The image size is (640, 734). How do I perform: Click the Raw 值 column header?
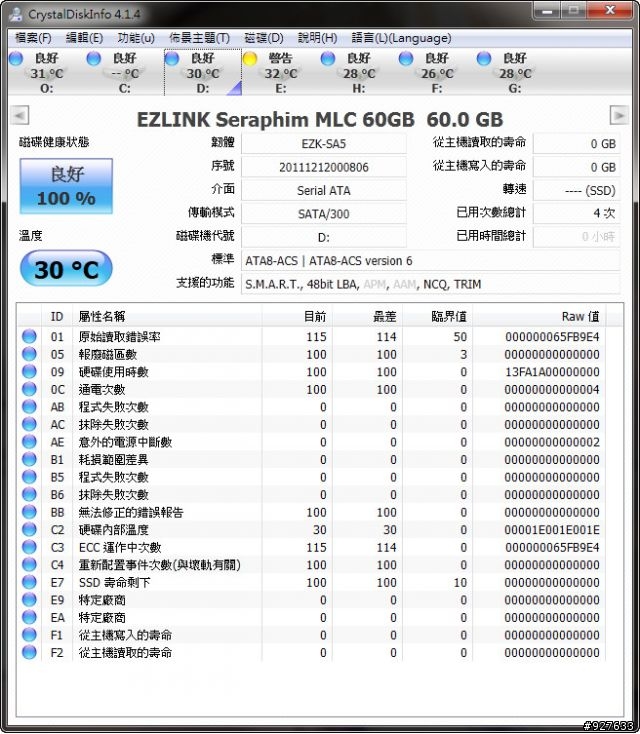point(539,316)
